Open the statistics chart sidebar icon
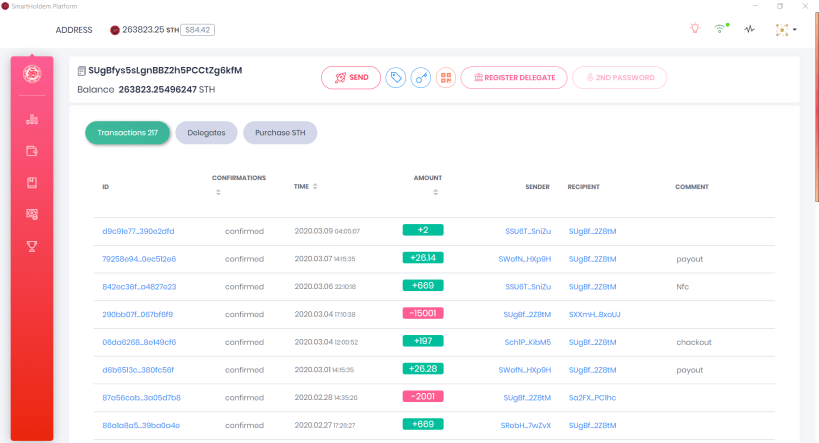The image size is (819, 443). (32, 119)
